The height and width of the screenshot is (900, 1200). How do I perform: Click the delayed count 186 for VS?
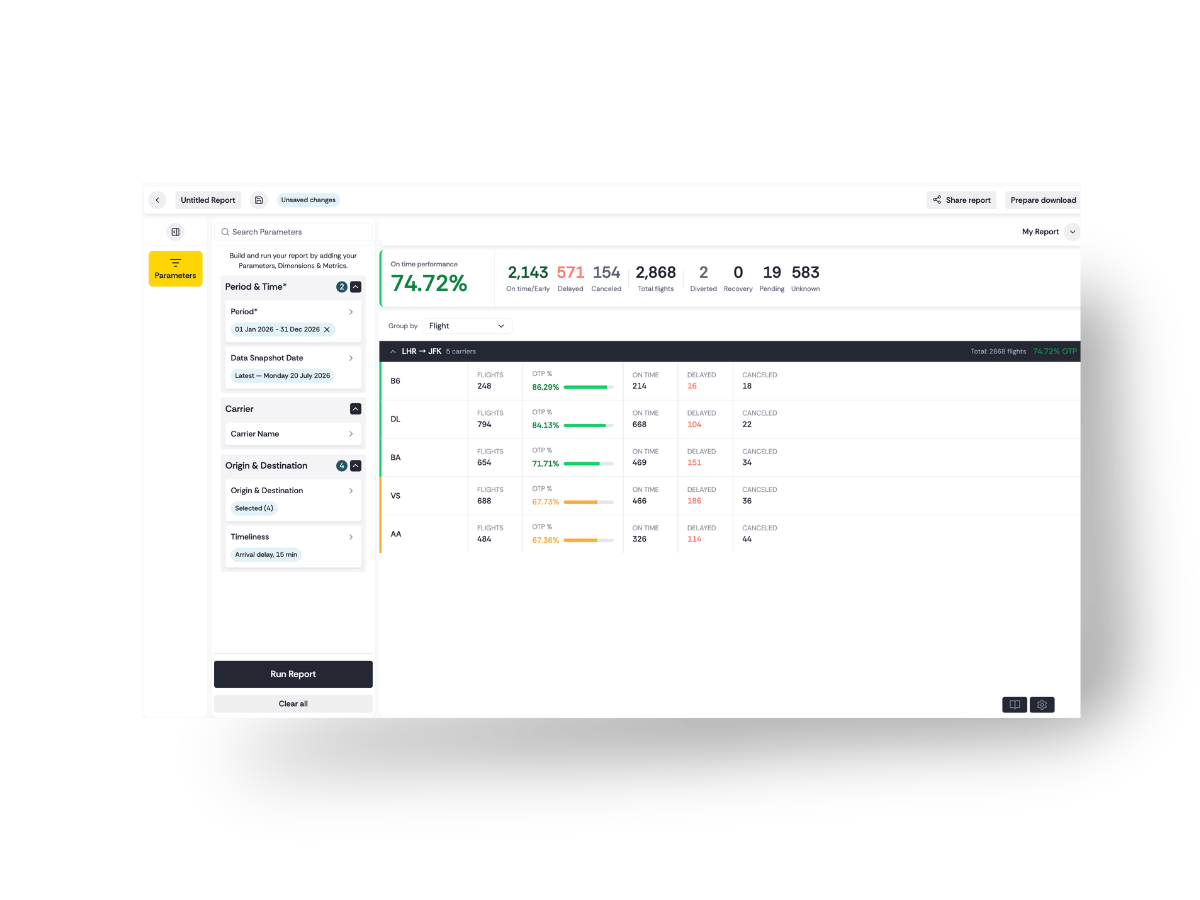pyautogui.click(x=694, y=501)
